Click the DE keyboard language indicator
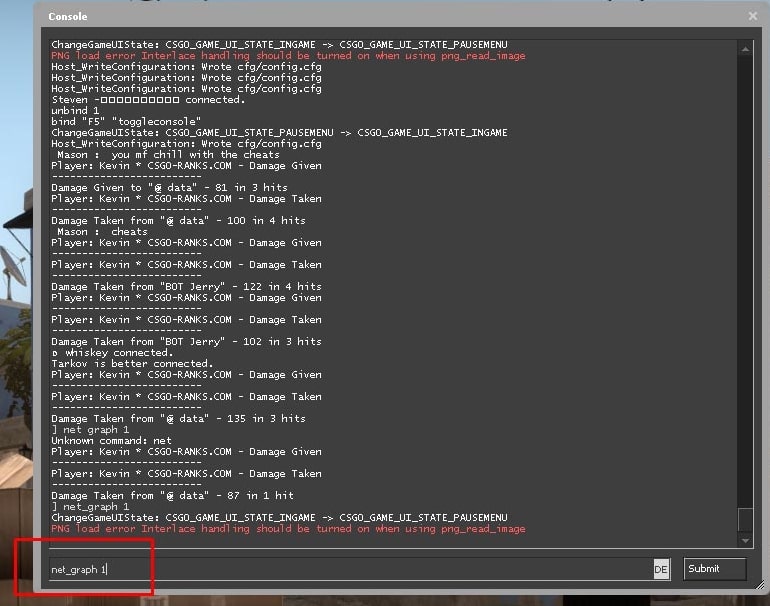 661,569
